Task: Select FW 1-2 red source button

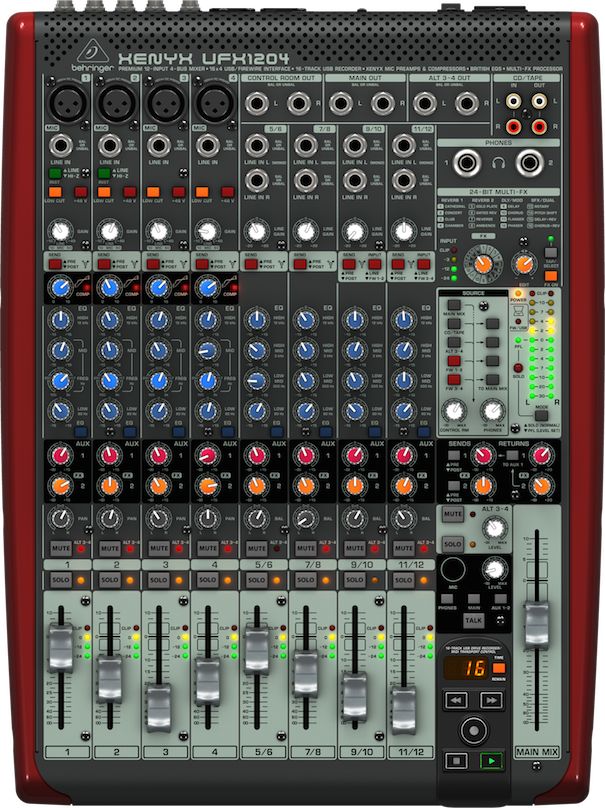Action: pyautogui.click(x=454, y=361)
